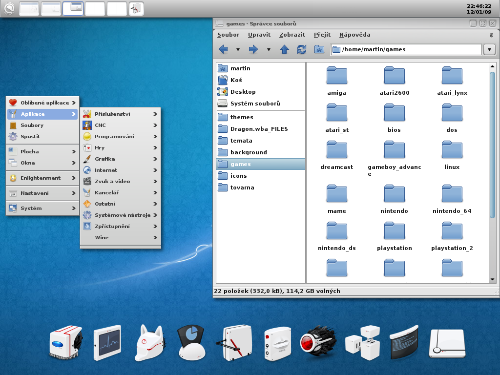Click the Back arrow in file manager toolbar

(x=223, y=50)
